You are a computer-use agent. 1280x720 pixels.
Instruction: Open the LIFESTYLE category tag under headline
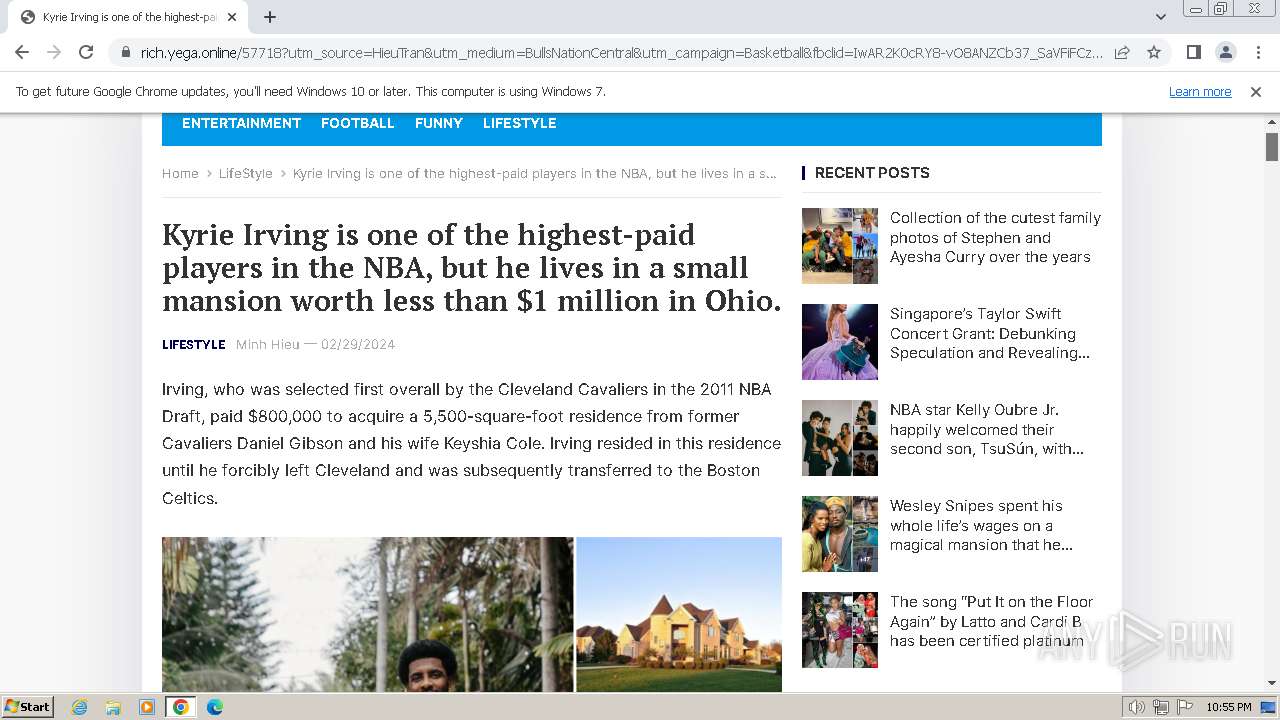tap(194, 344)
